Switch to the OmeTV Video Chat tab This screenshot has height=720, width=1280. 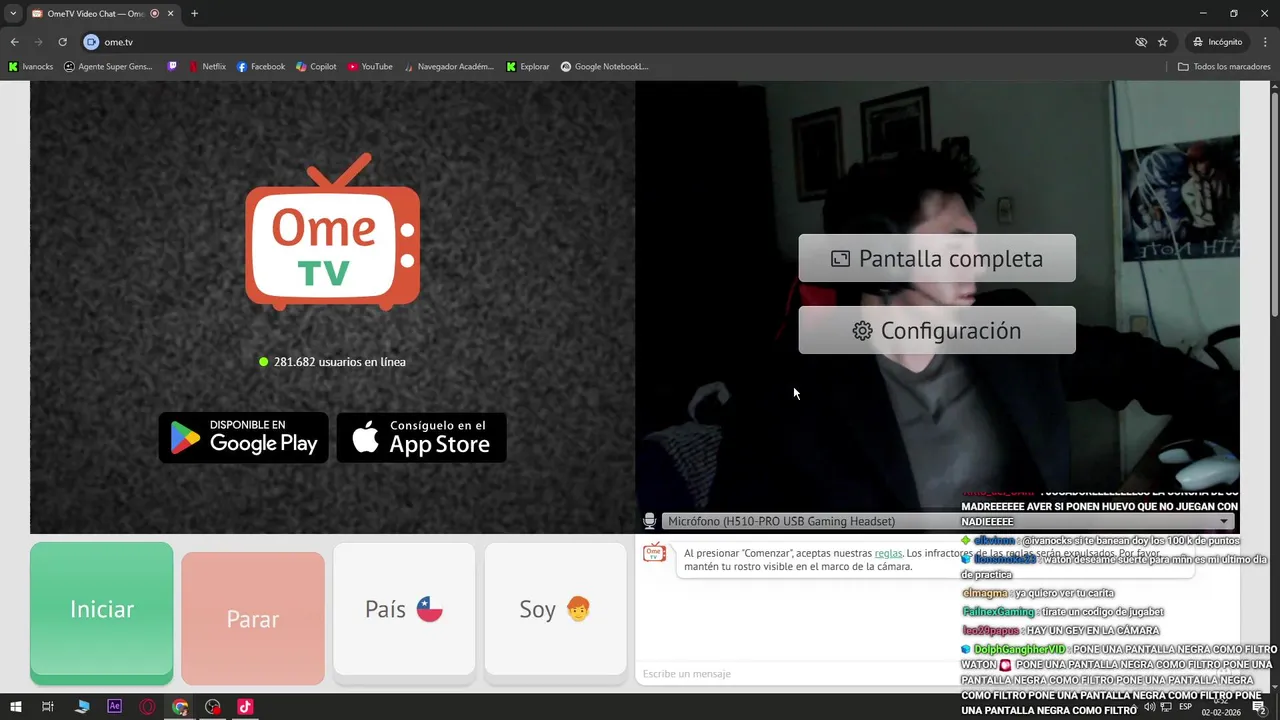94,14
